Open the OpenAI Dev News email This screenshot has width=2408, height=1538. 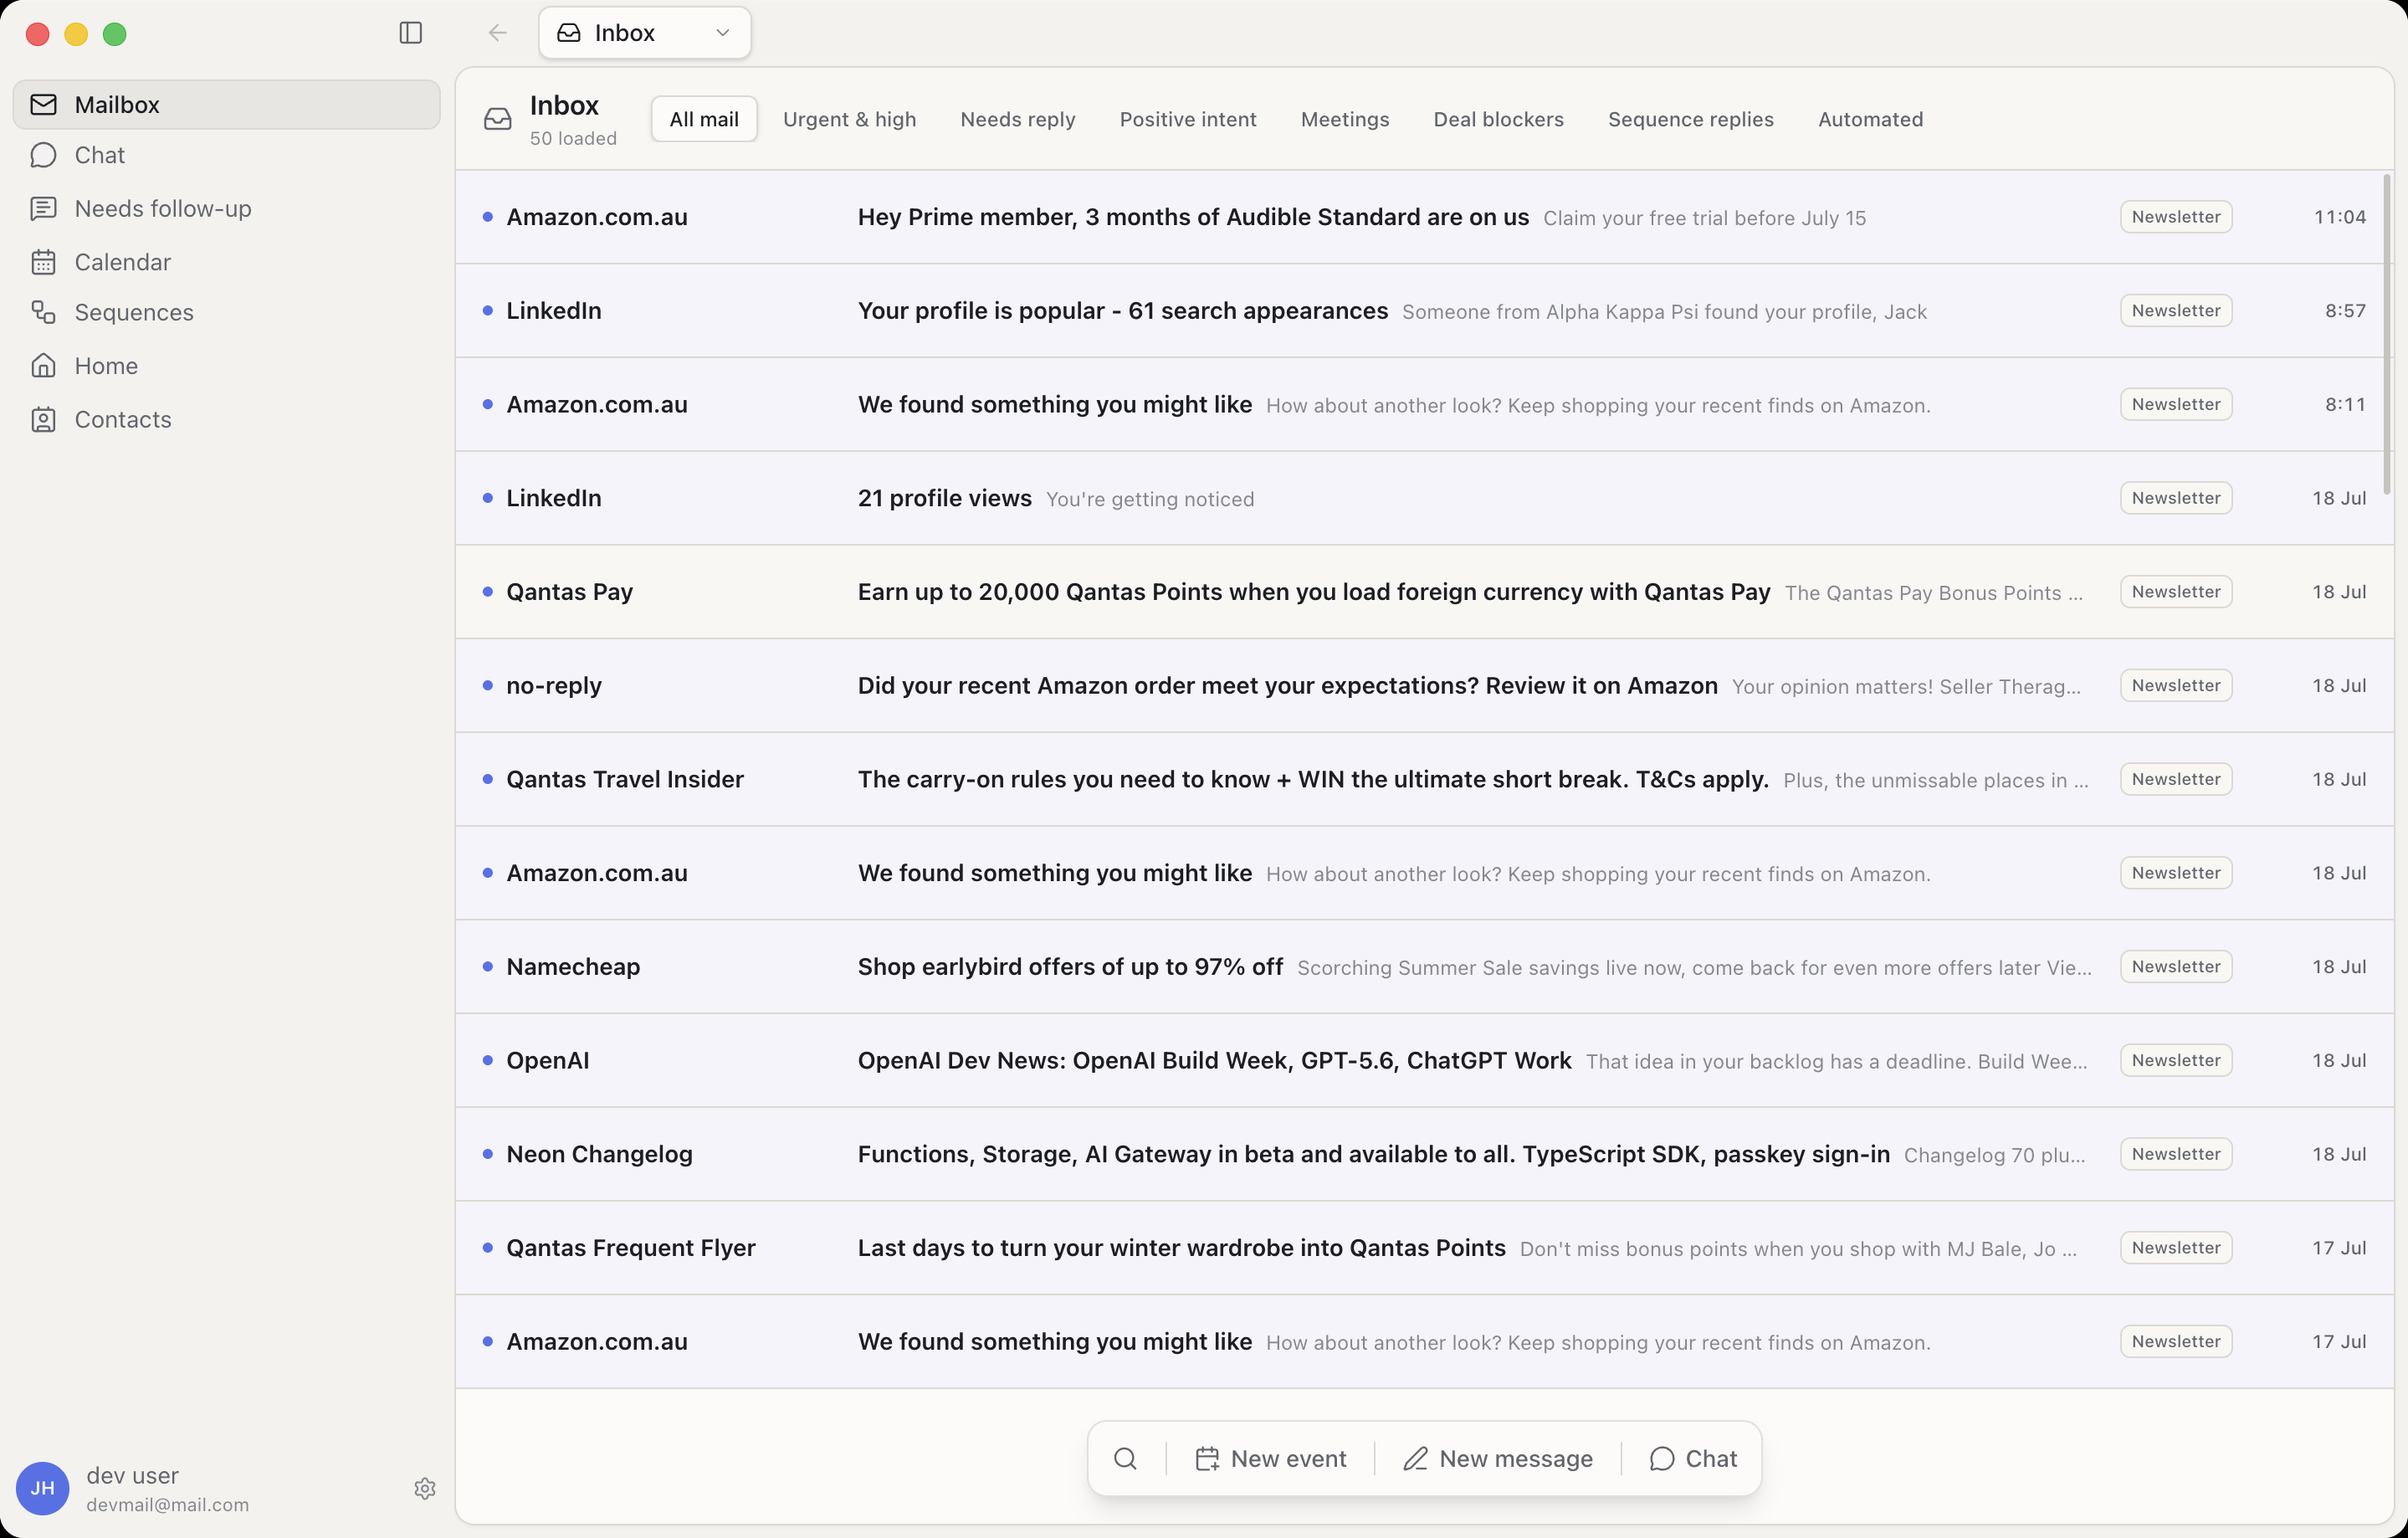pyautogui.click(x=1424, y=1060)
